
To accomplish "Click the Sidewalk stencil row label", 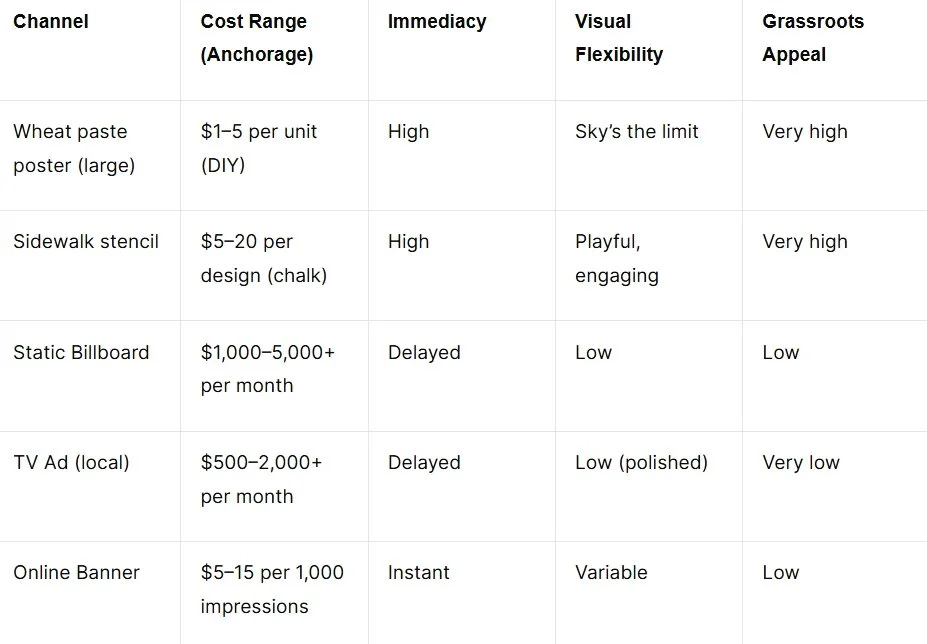I will pyautogui.click(x=86, y=241).
